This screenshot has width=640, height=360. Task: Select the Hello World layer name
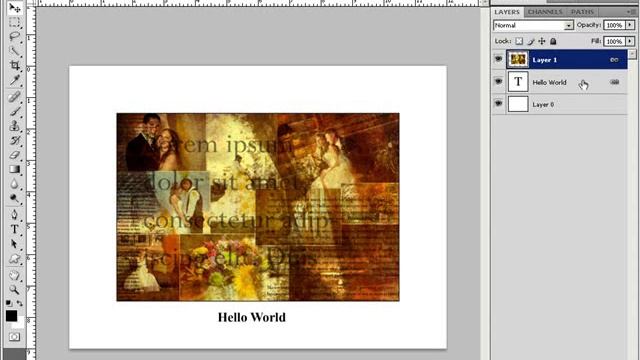549,82
